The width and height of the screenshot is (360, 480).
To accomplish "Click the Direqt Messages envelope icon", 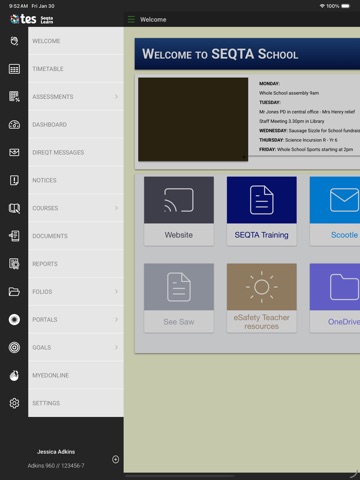I will (x=14, y=152).
